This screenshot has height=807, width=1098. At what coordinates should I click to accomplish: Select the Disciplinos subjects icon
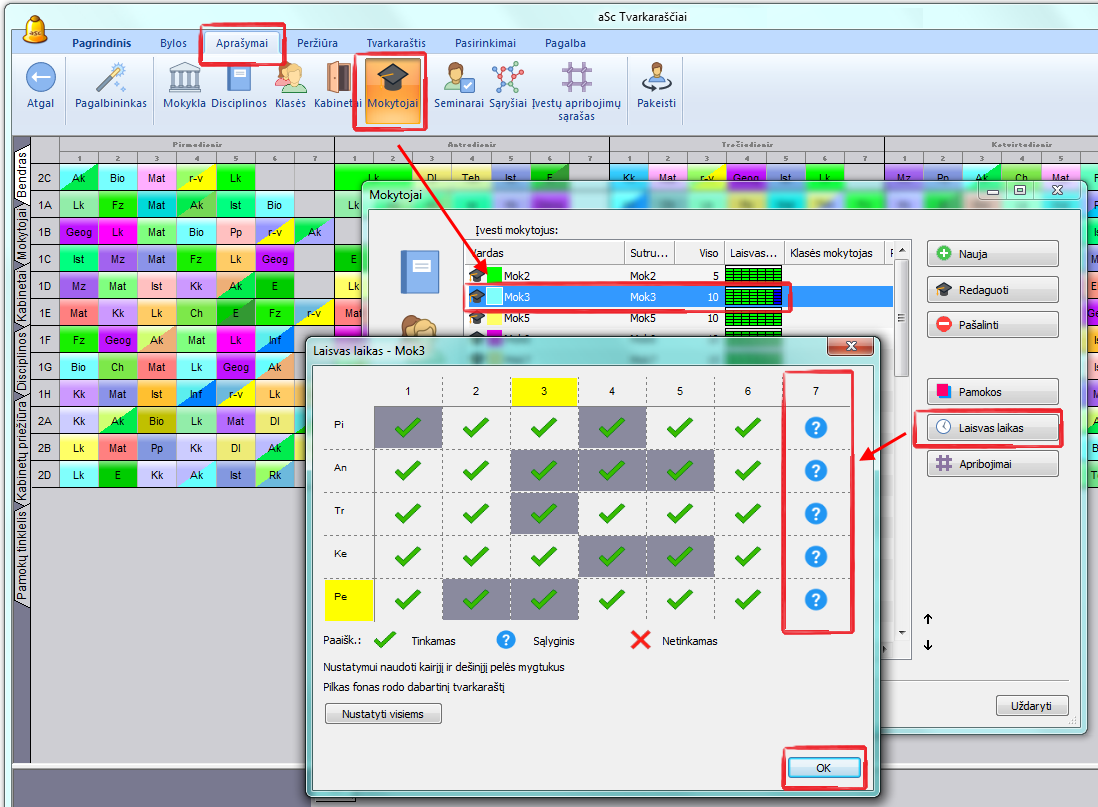(x=239, y=78)
